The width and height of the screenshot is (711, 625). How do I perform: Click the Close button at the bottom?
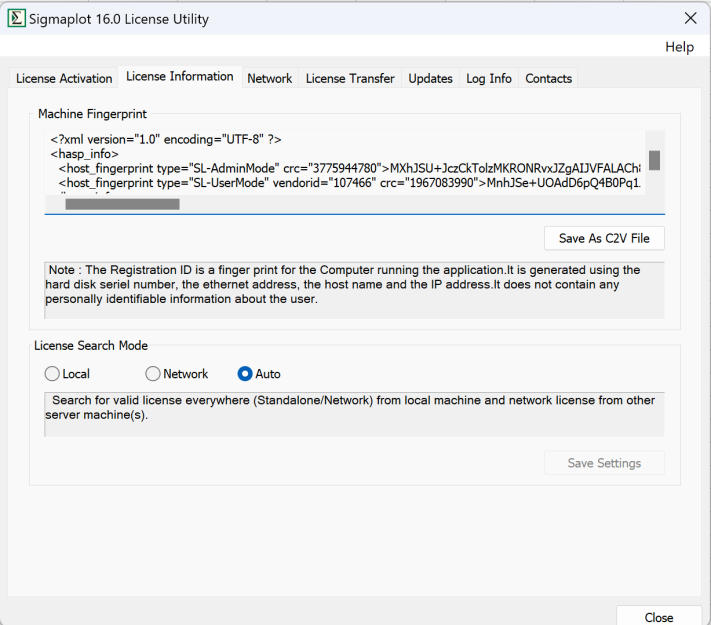pos(658,617)
